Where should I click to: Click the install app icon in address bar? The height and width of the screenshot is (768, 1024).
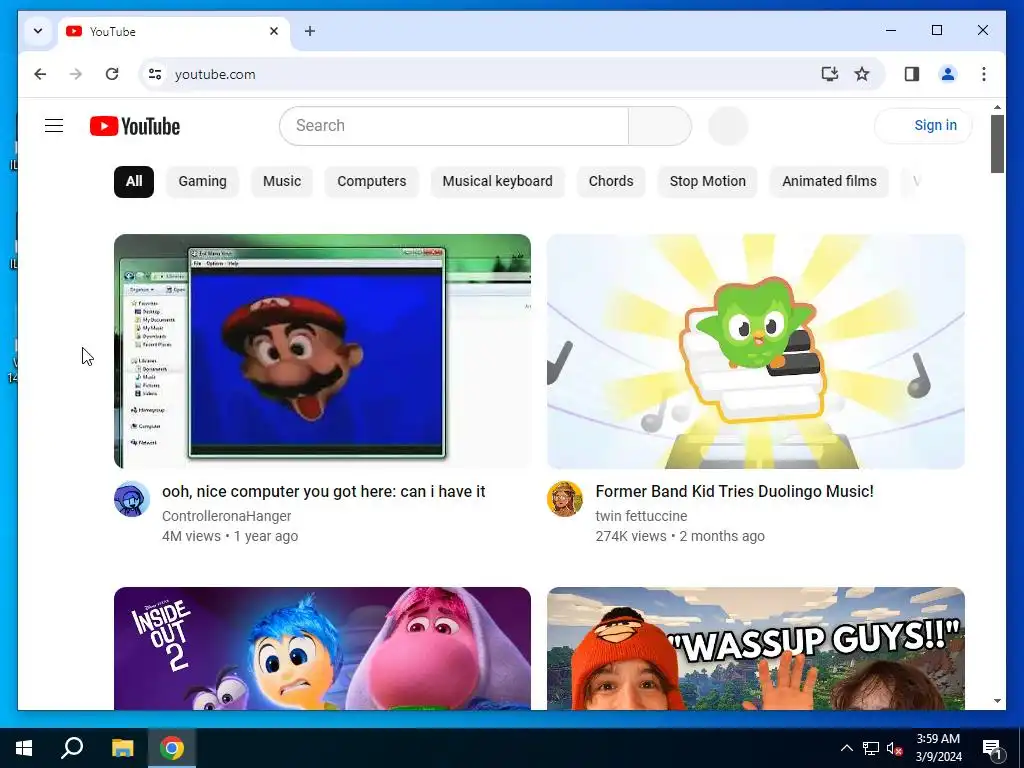pyautogui.click(x=829, y=74)
